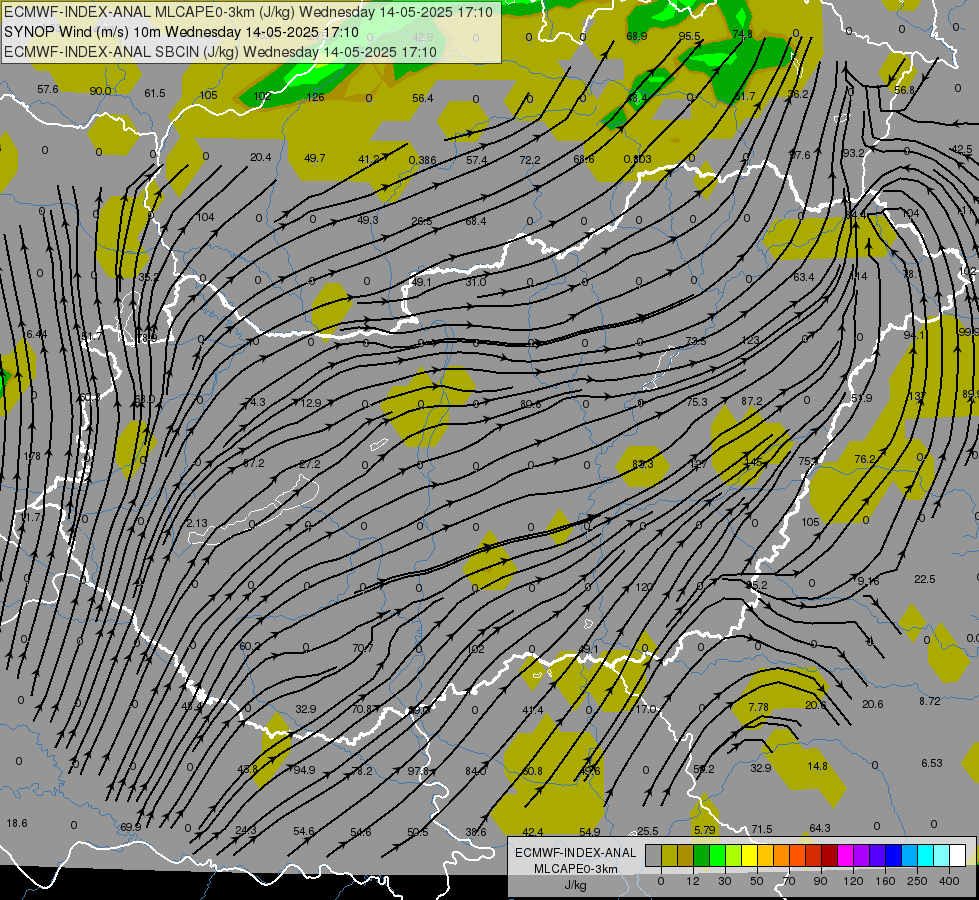Click the legend tick label 30
The height and width of the screenshot is (900, 979).
point(725,881)
